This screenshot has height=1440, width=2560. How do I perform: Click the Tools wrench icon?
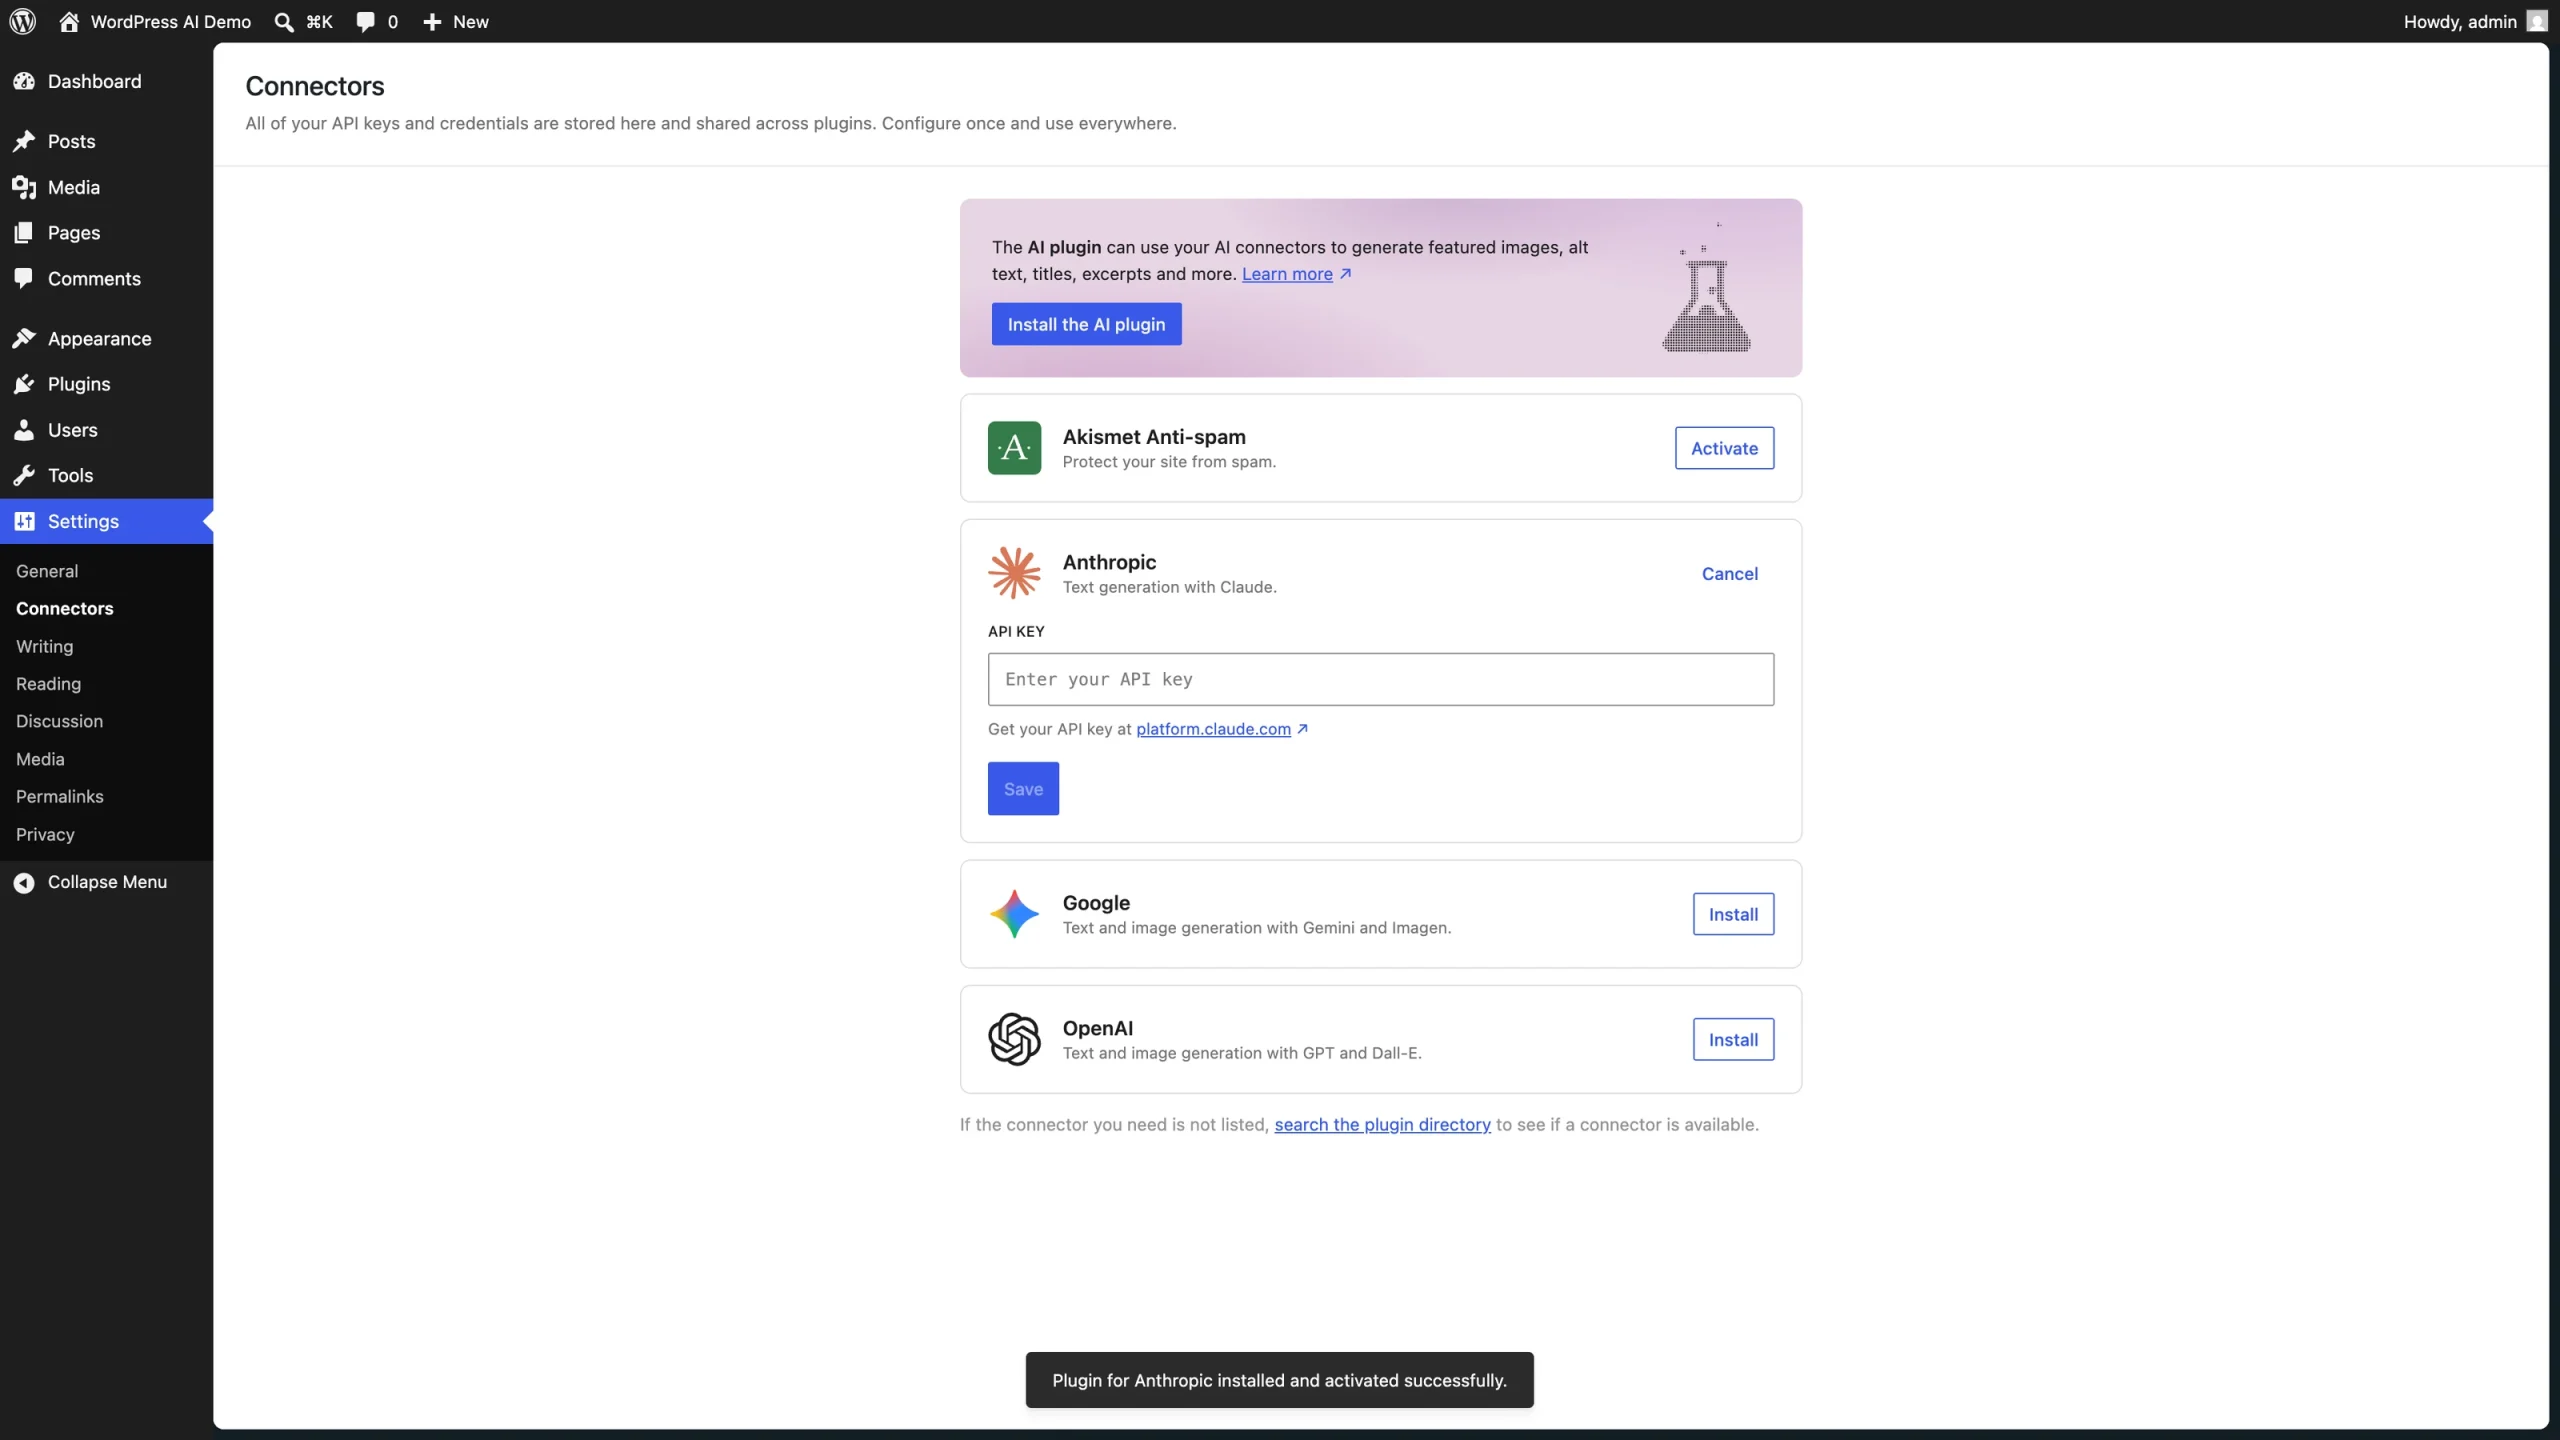click(x=24, y=475)
